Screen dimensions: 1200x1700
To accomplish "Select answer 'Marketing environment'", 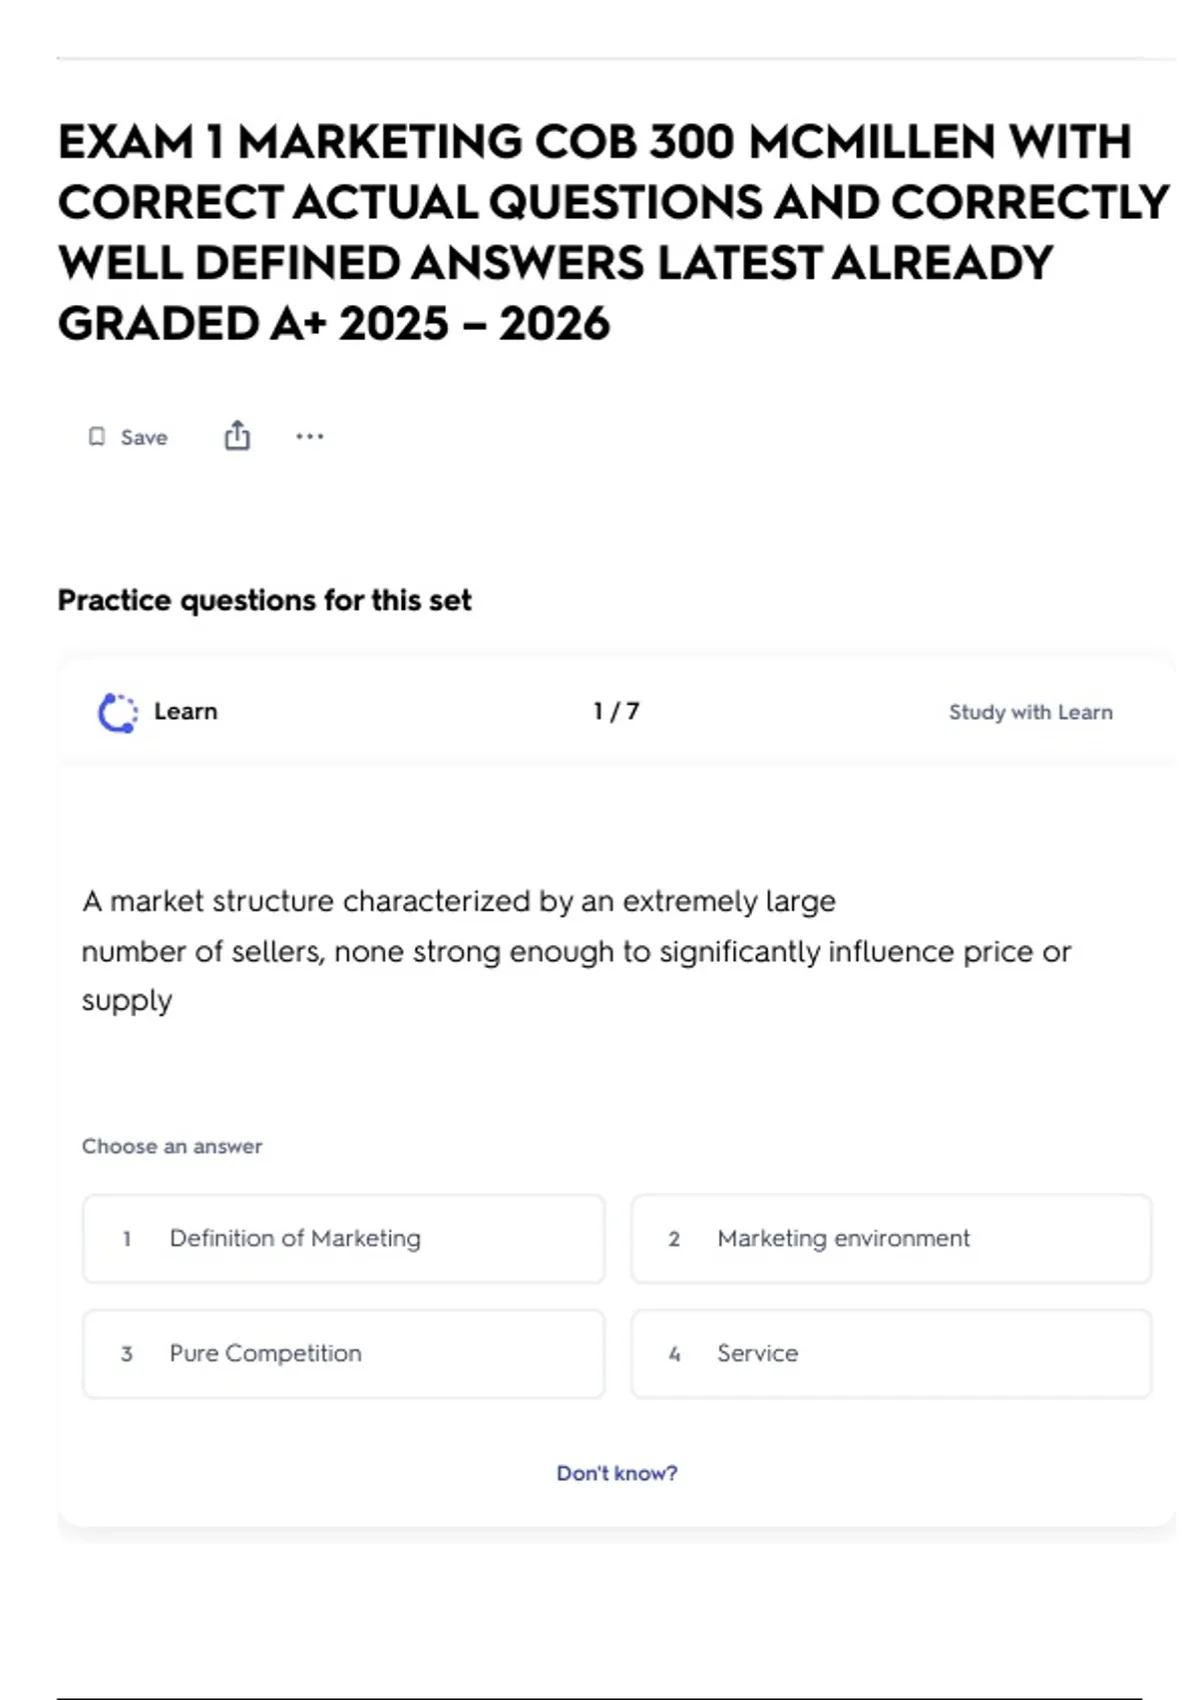I will coord(891,1238).
